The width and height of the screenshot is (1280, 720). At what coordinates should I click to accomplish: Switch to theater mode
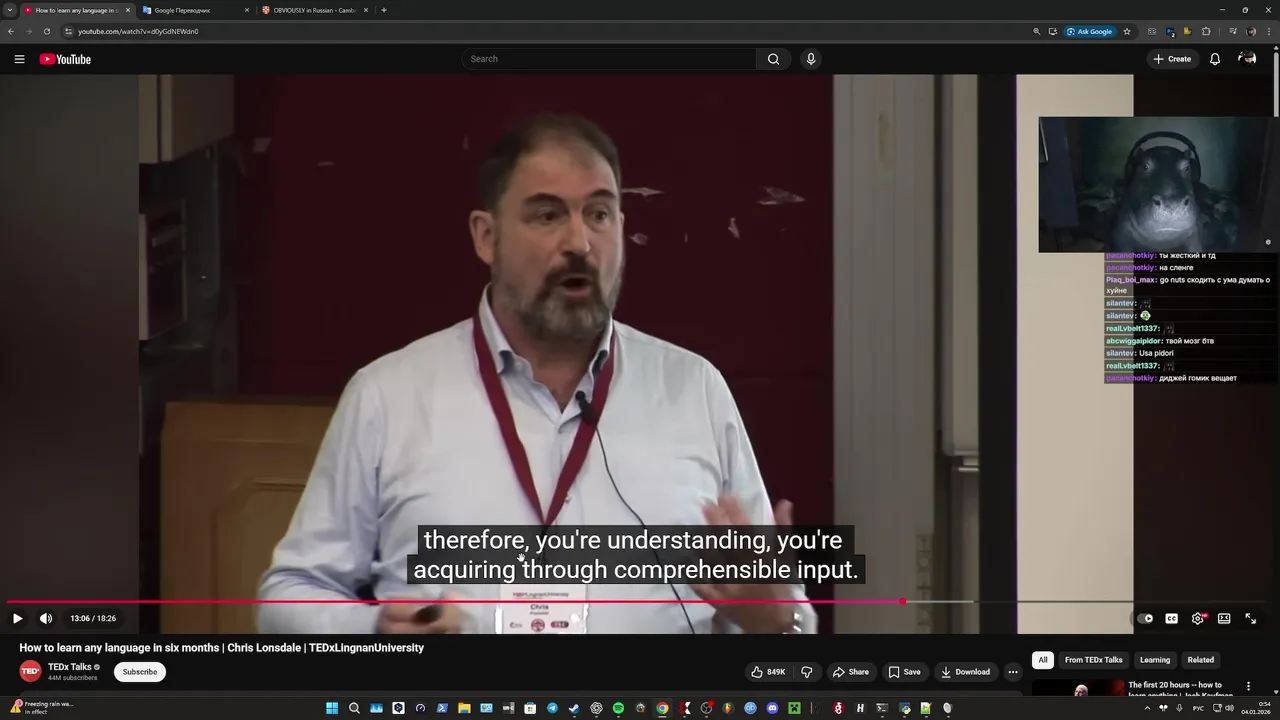click(x=1224, y=619)
